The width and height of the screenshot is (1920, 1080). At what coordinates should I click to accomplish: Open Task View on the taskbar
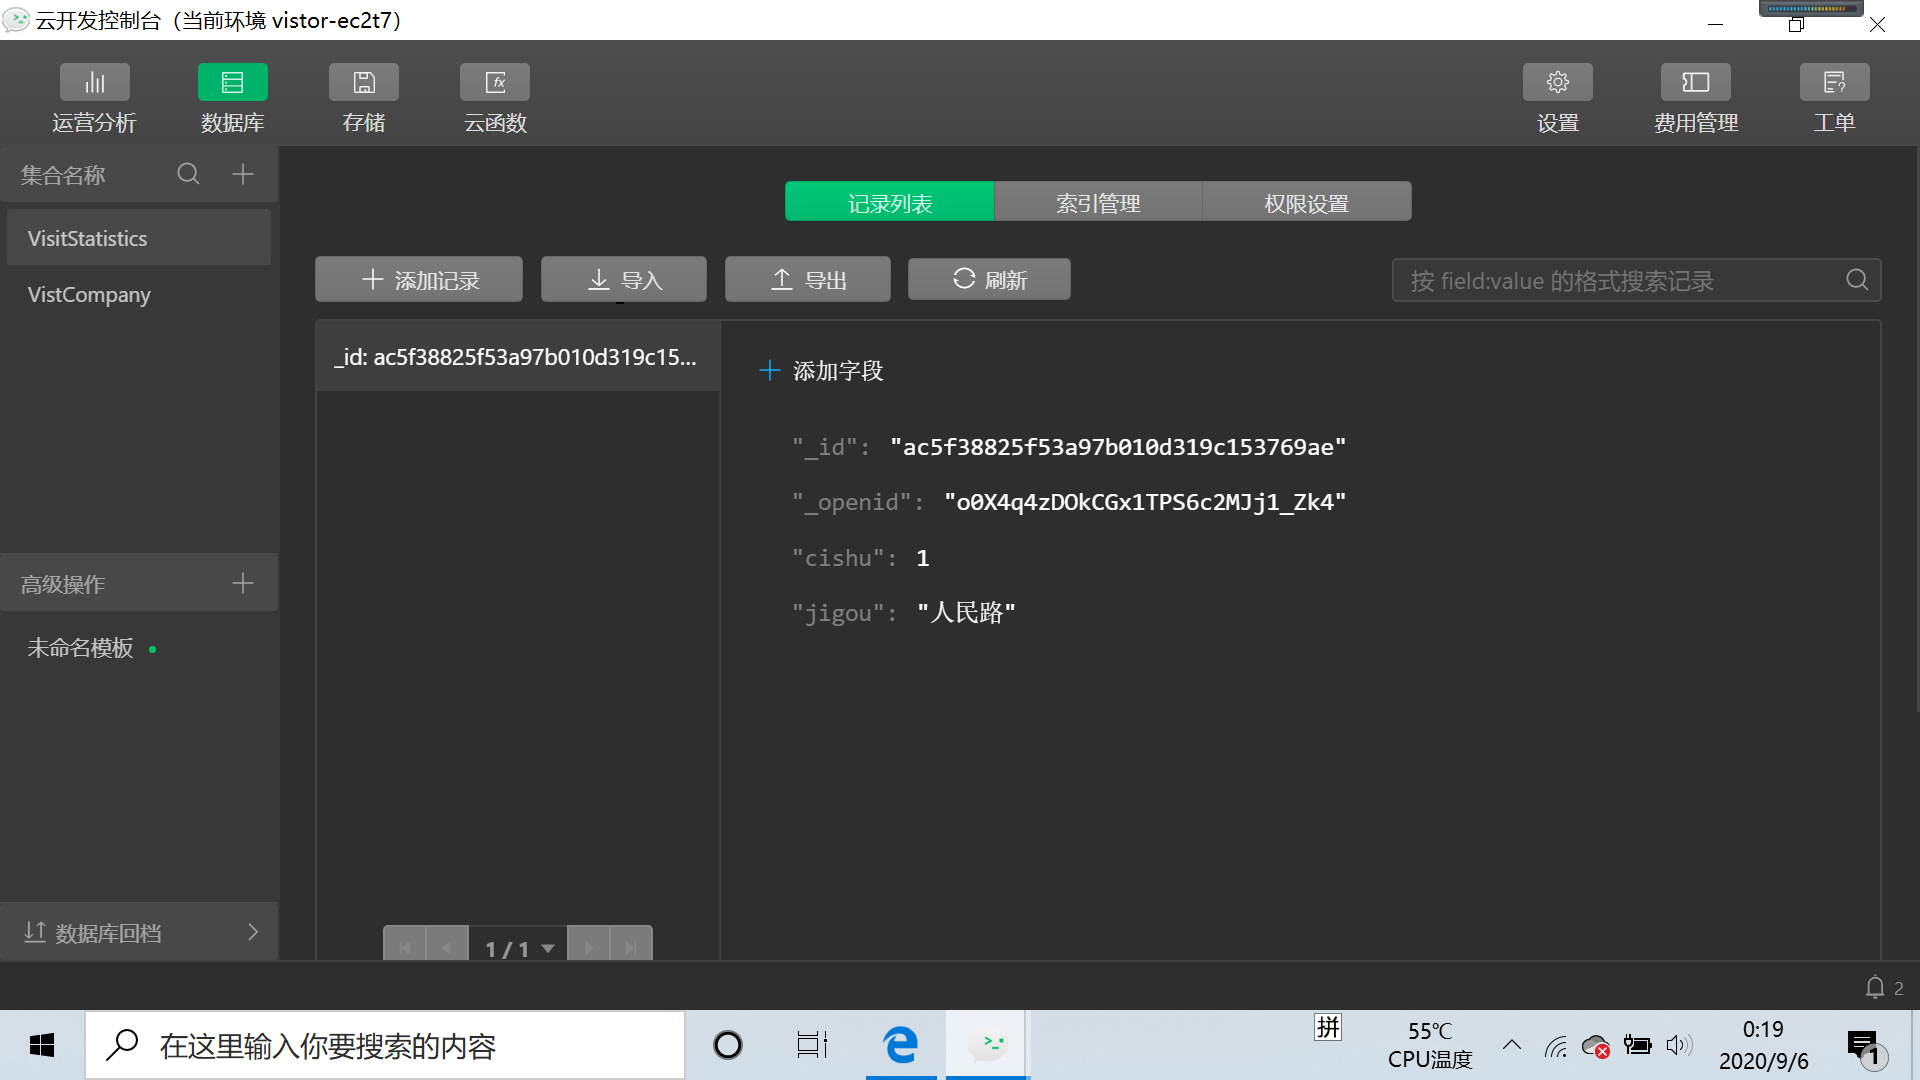(x=812, y=1046)
